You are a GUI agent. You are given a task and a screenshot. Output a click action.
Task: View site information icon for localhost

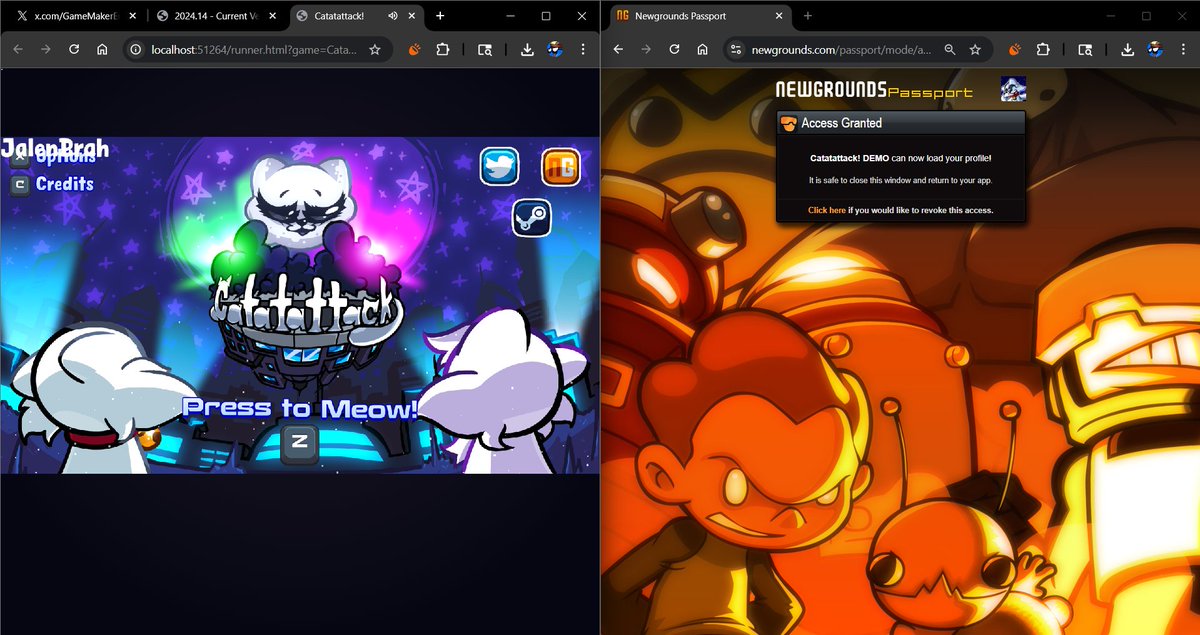pos(135,49)
